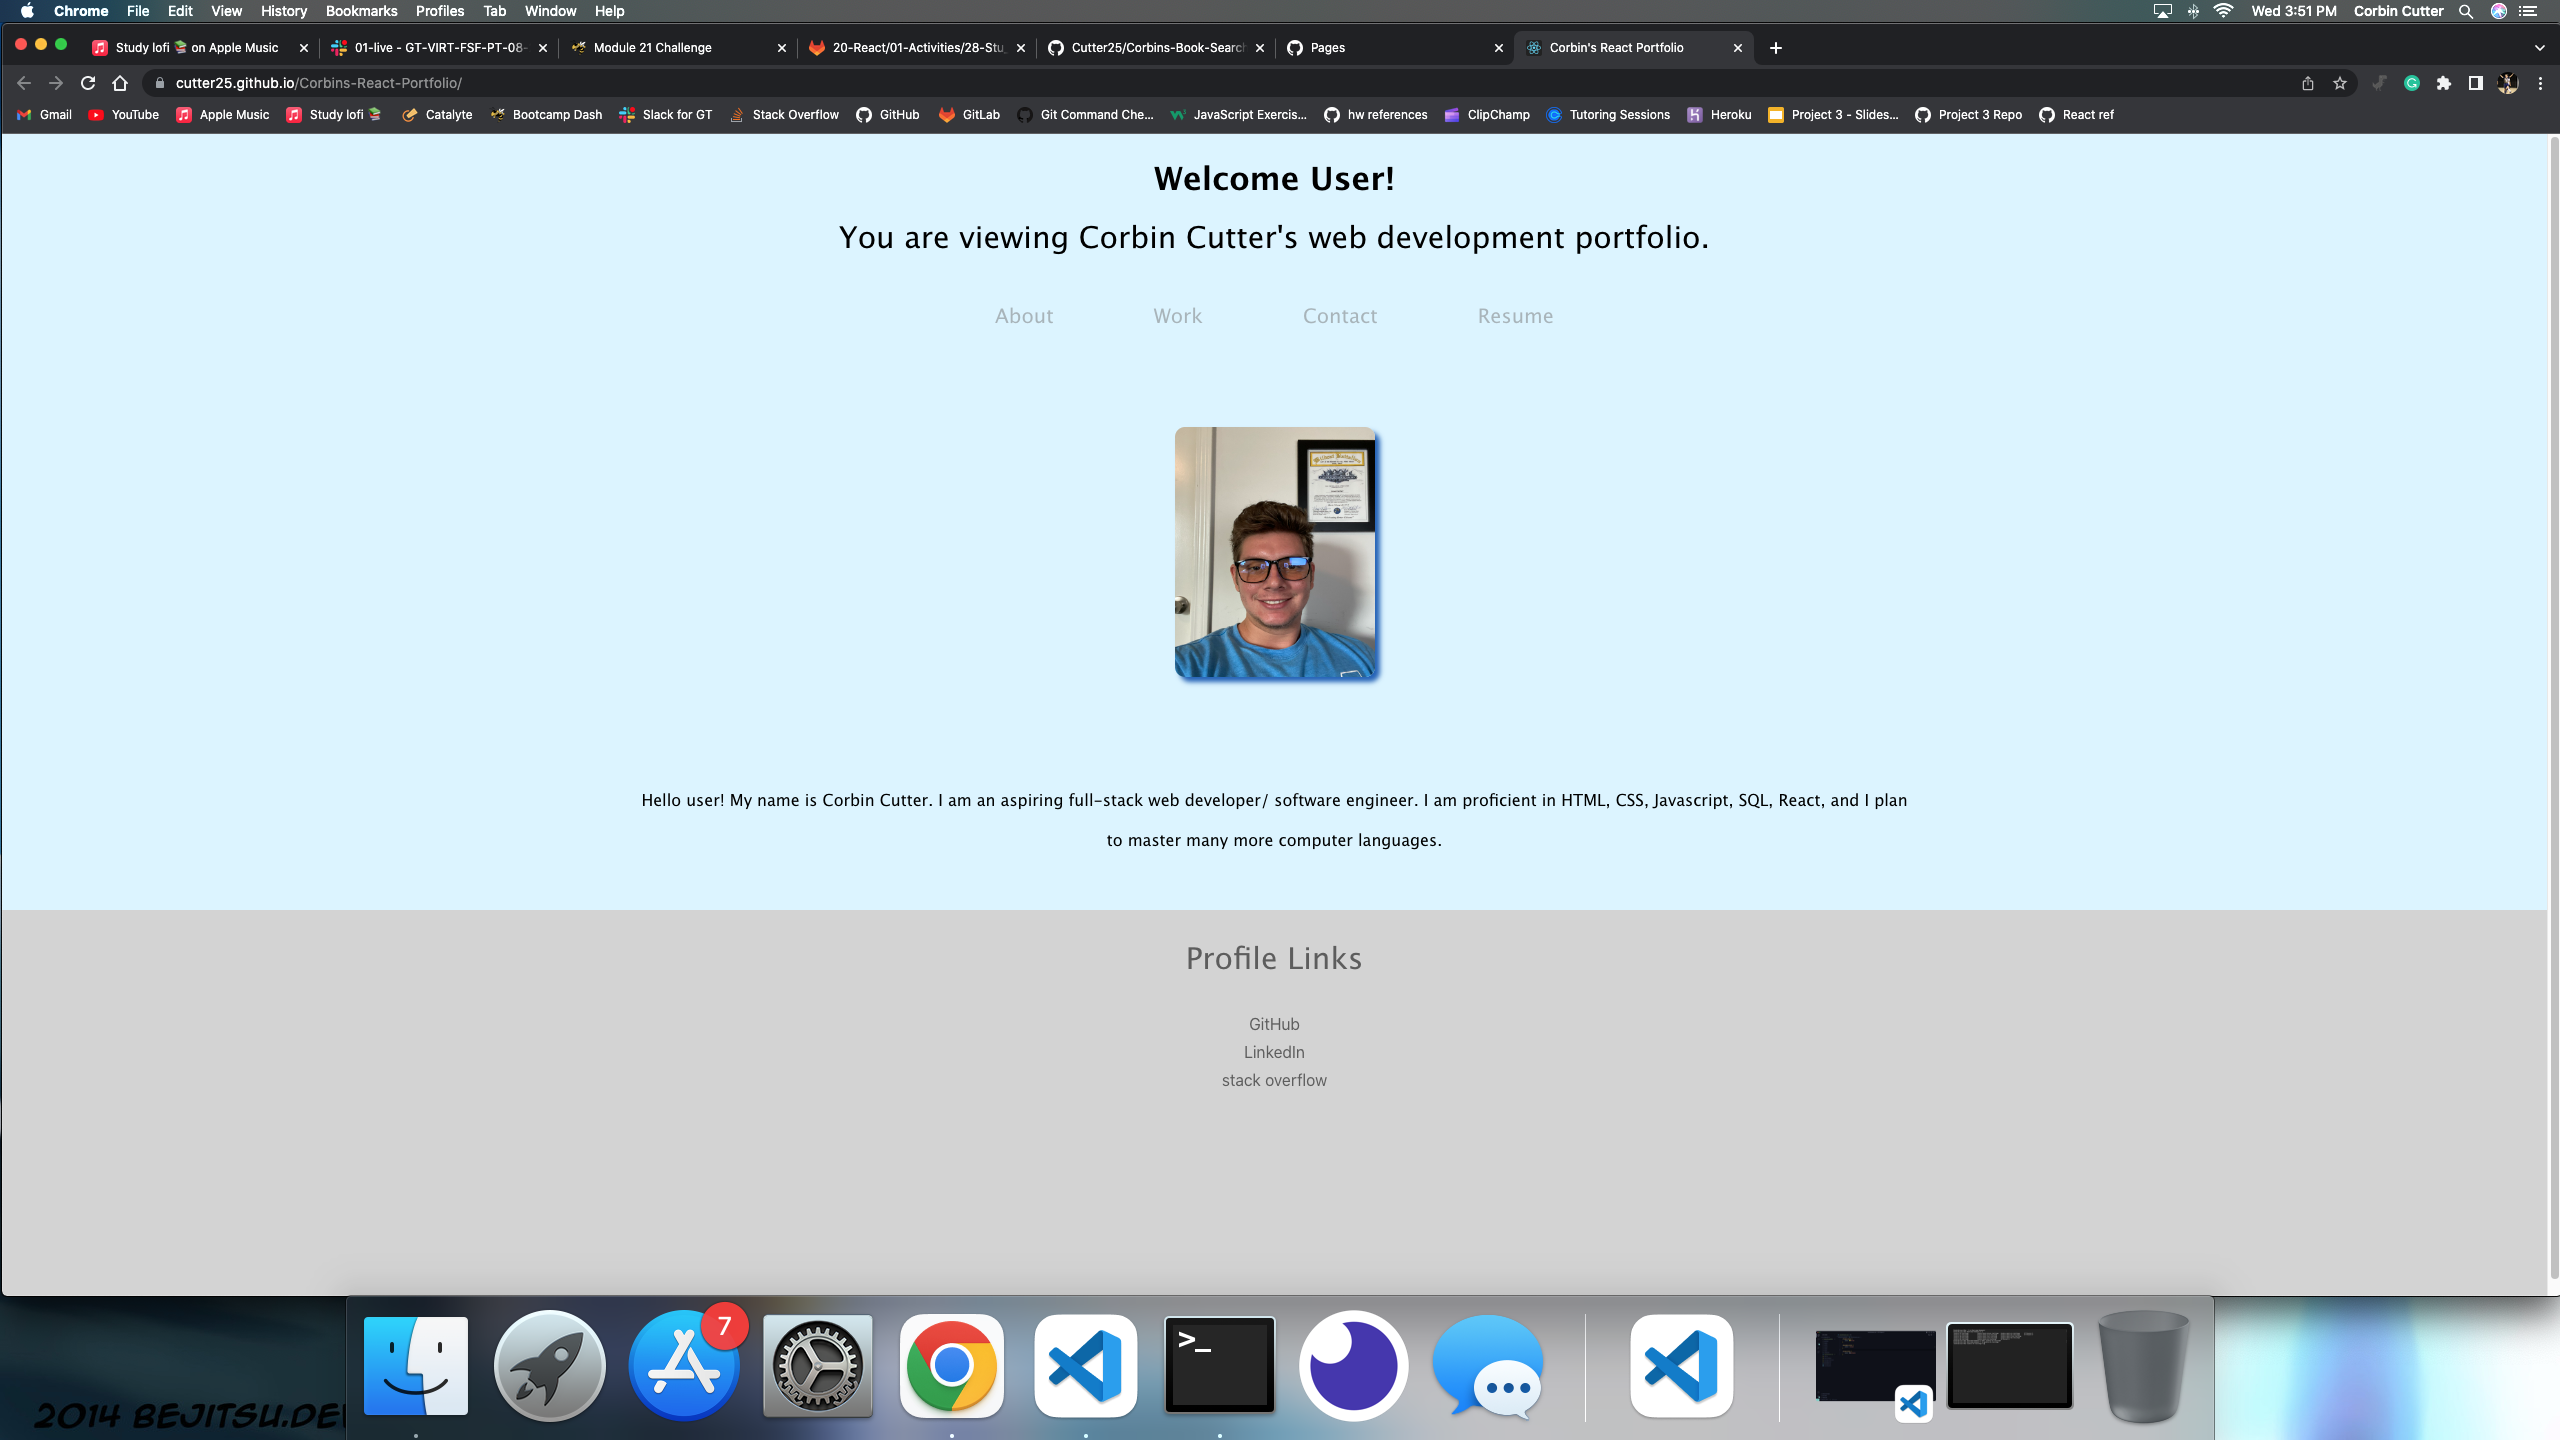Toggle the bookmark star for this page
The height and width of the screenshot is (1440, 2560).
[2340, 83]
